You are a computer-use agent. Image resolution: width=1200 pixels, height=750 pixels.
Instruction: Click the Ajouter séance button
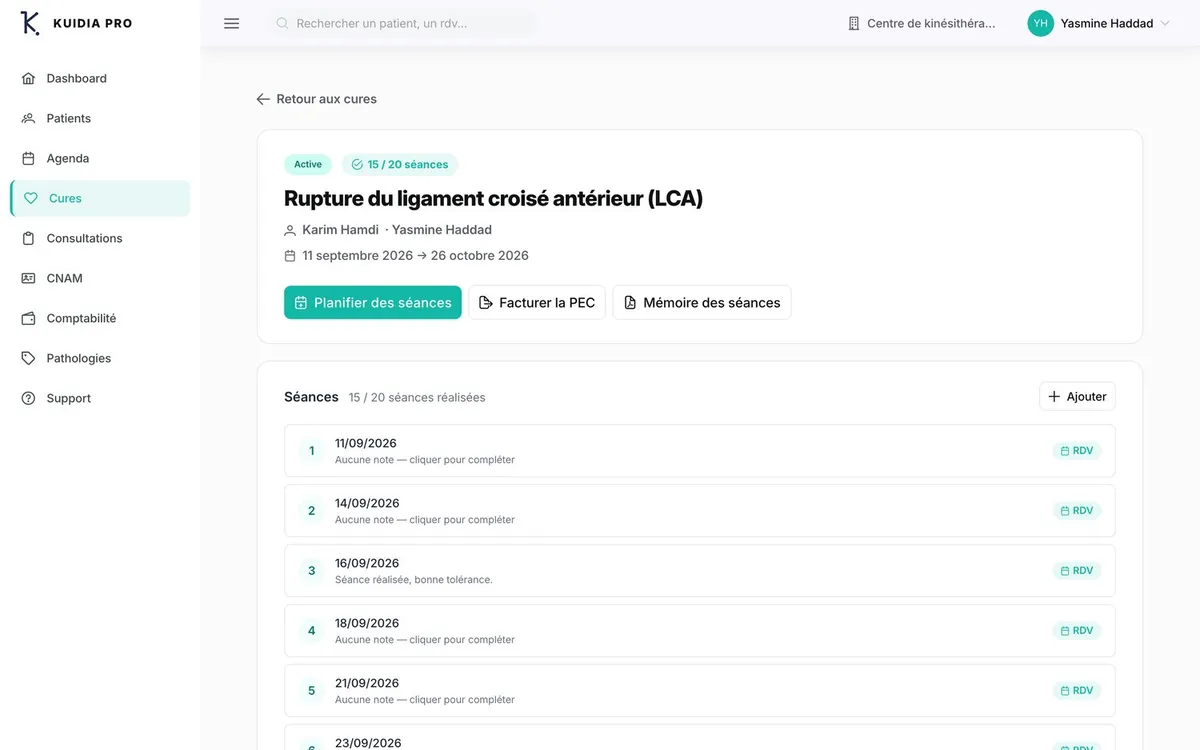click(1077, 396)
